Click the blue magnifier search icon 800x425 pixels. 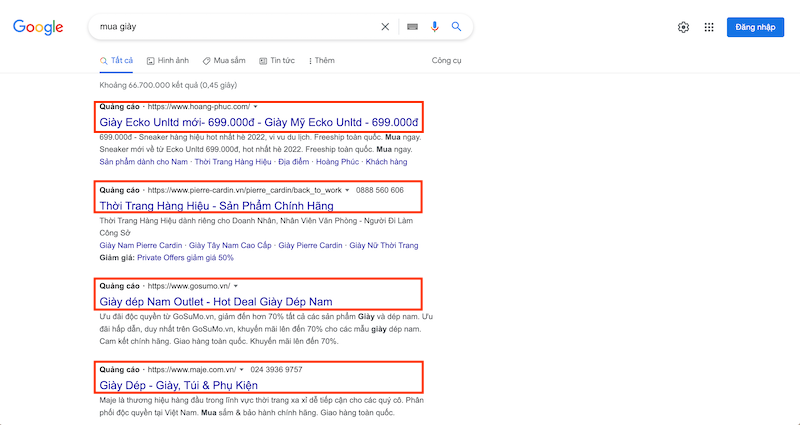[x=457, y=27]
